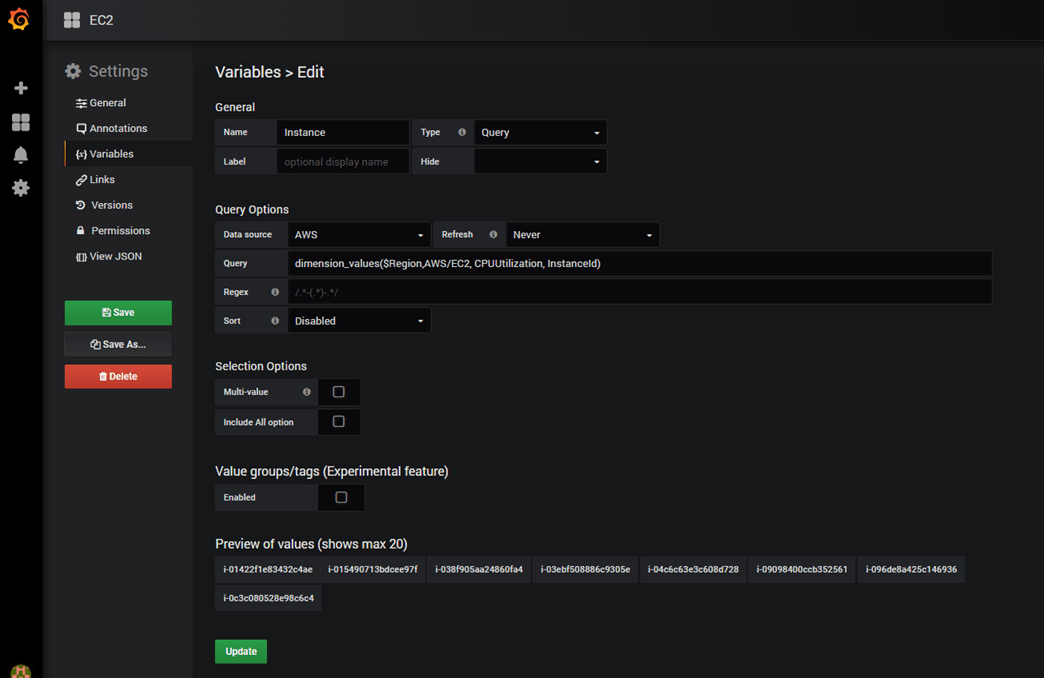Open the Alerting bell icon
Screen dimensions: 1044x678
[20, 155]
